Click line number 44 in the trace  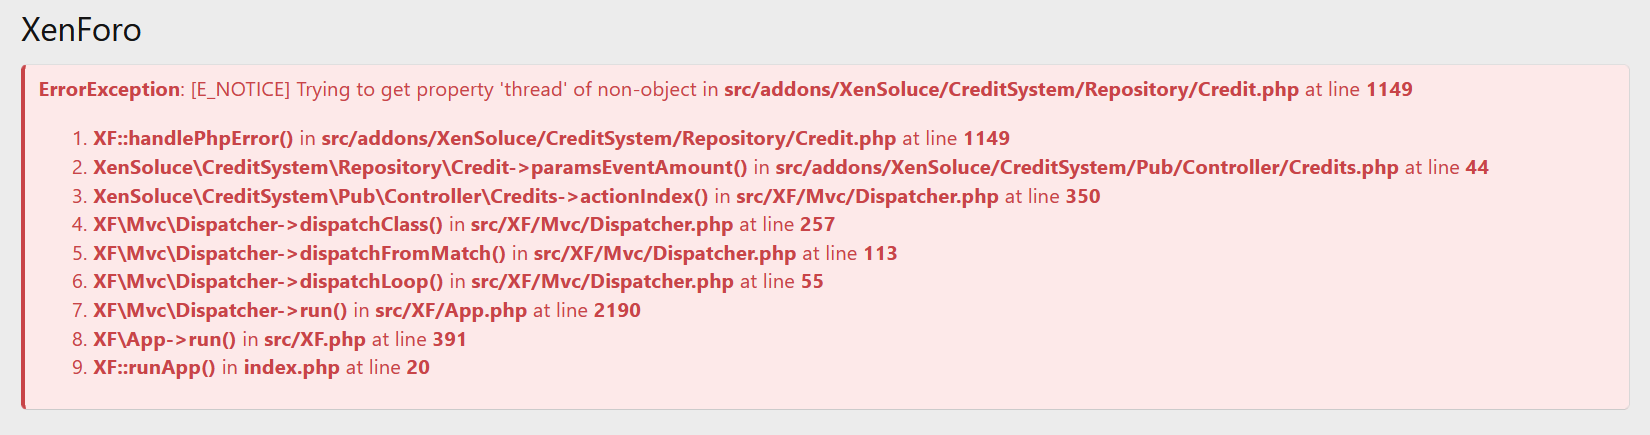[1477, 167]
